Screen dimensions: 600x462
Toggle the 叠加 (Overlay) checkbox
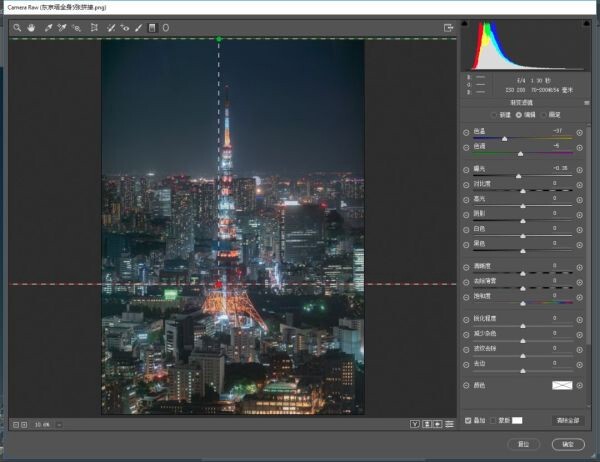468,420
